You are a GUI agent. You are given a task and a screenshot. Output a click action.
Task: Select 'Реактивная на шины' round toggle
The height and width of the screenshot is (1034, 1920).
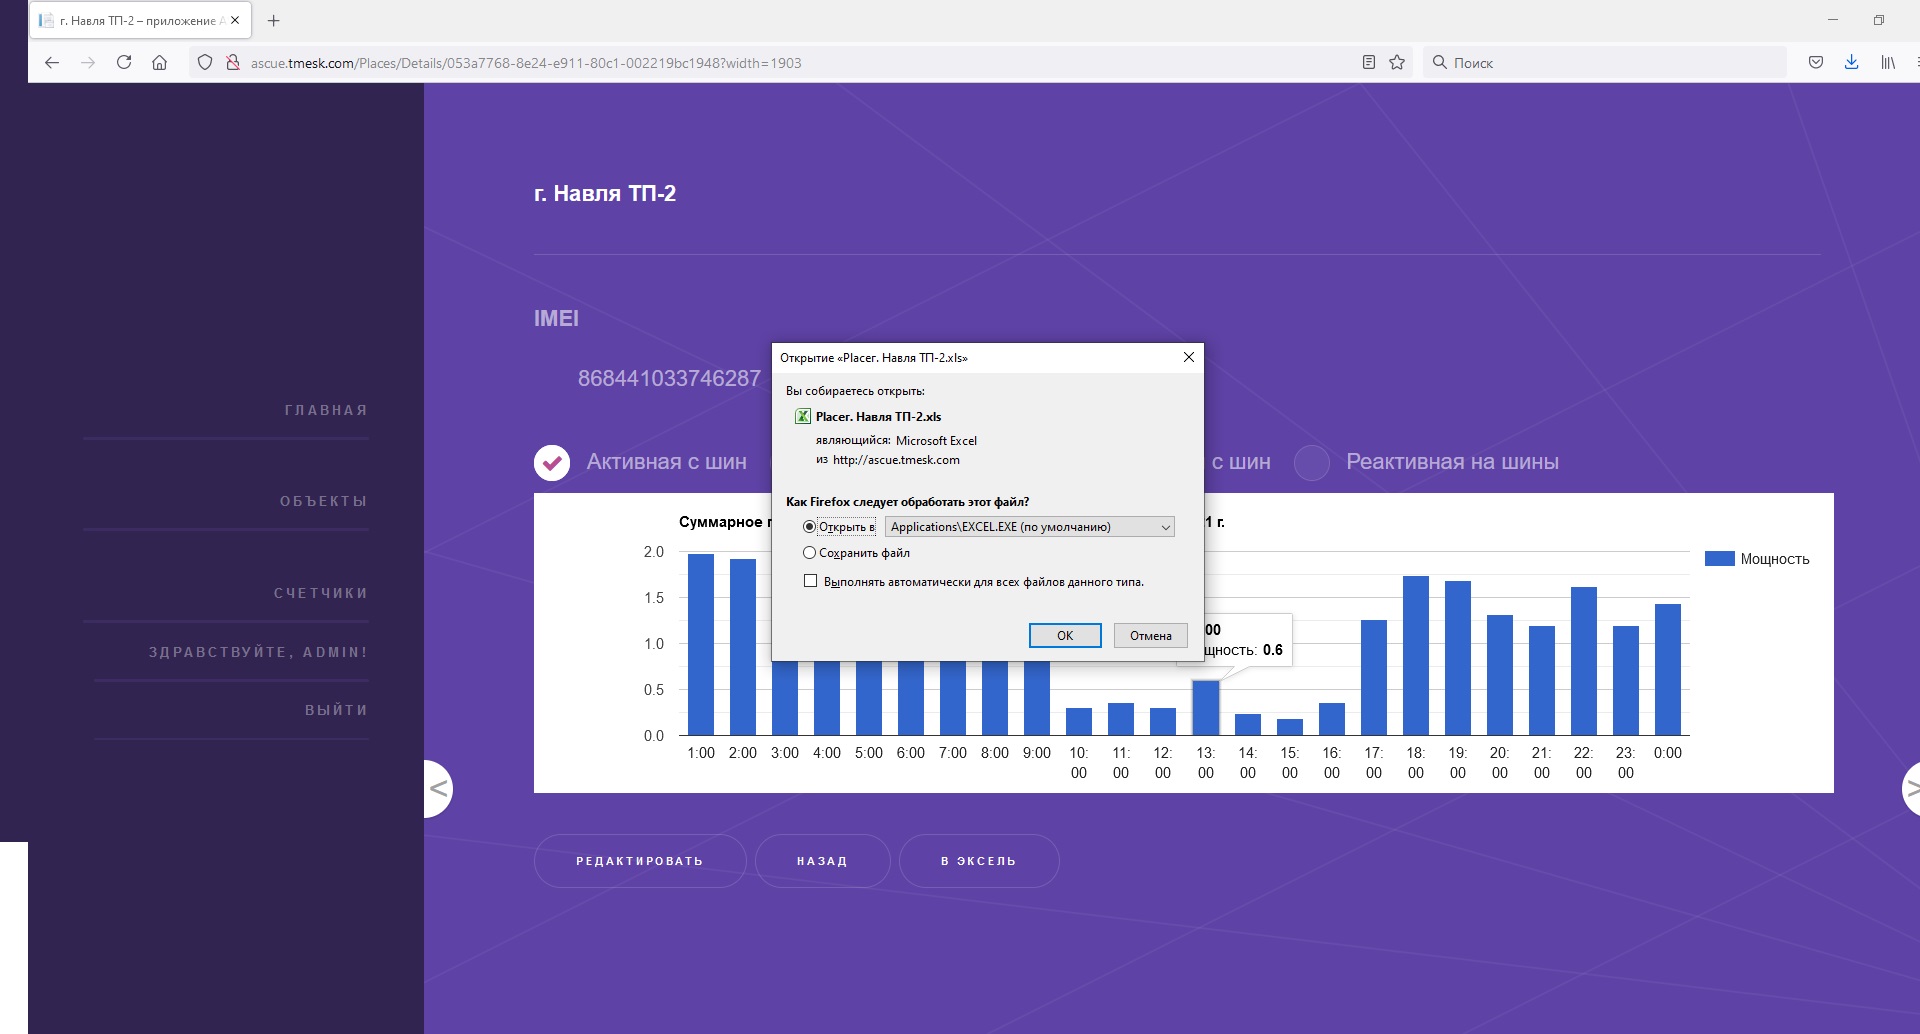pyautogui.click(x=1311, y=462)
